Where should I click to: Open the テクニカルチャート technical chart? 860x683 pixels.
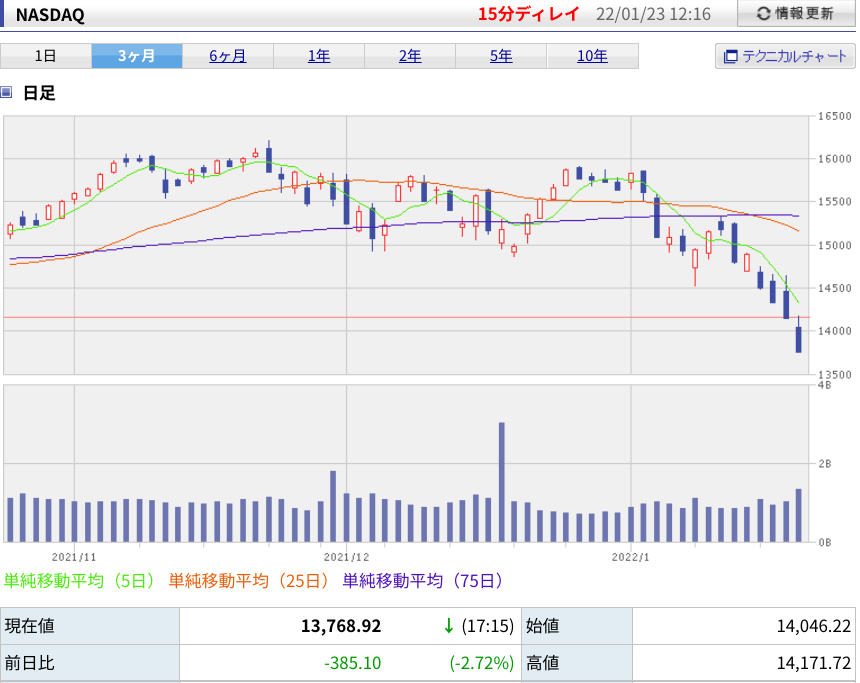coord(785,56)
